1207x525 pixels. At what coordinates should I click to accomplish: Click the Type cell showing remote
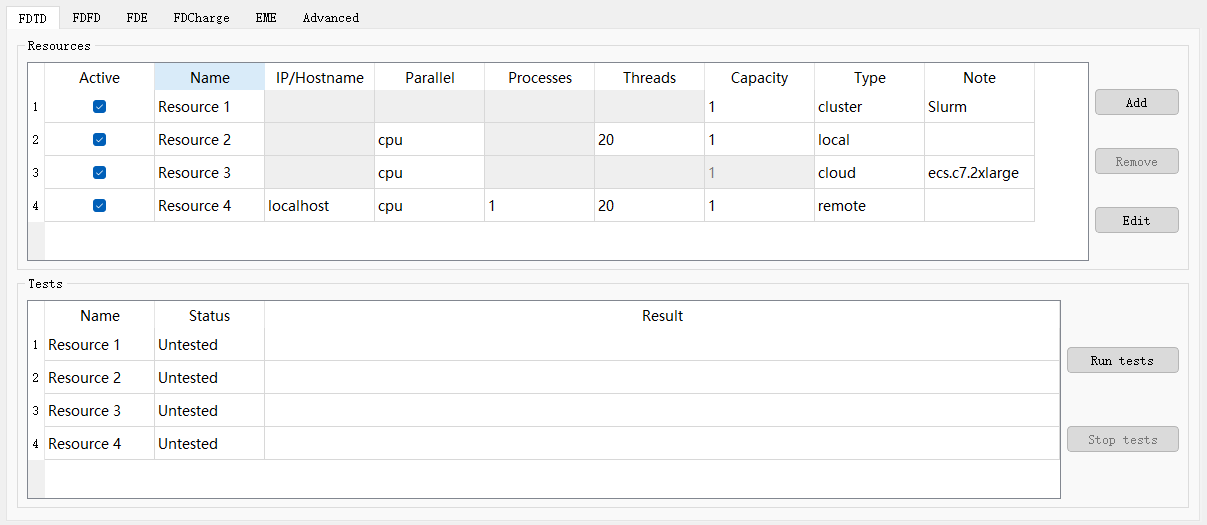pos(868,206)
